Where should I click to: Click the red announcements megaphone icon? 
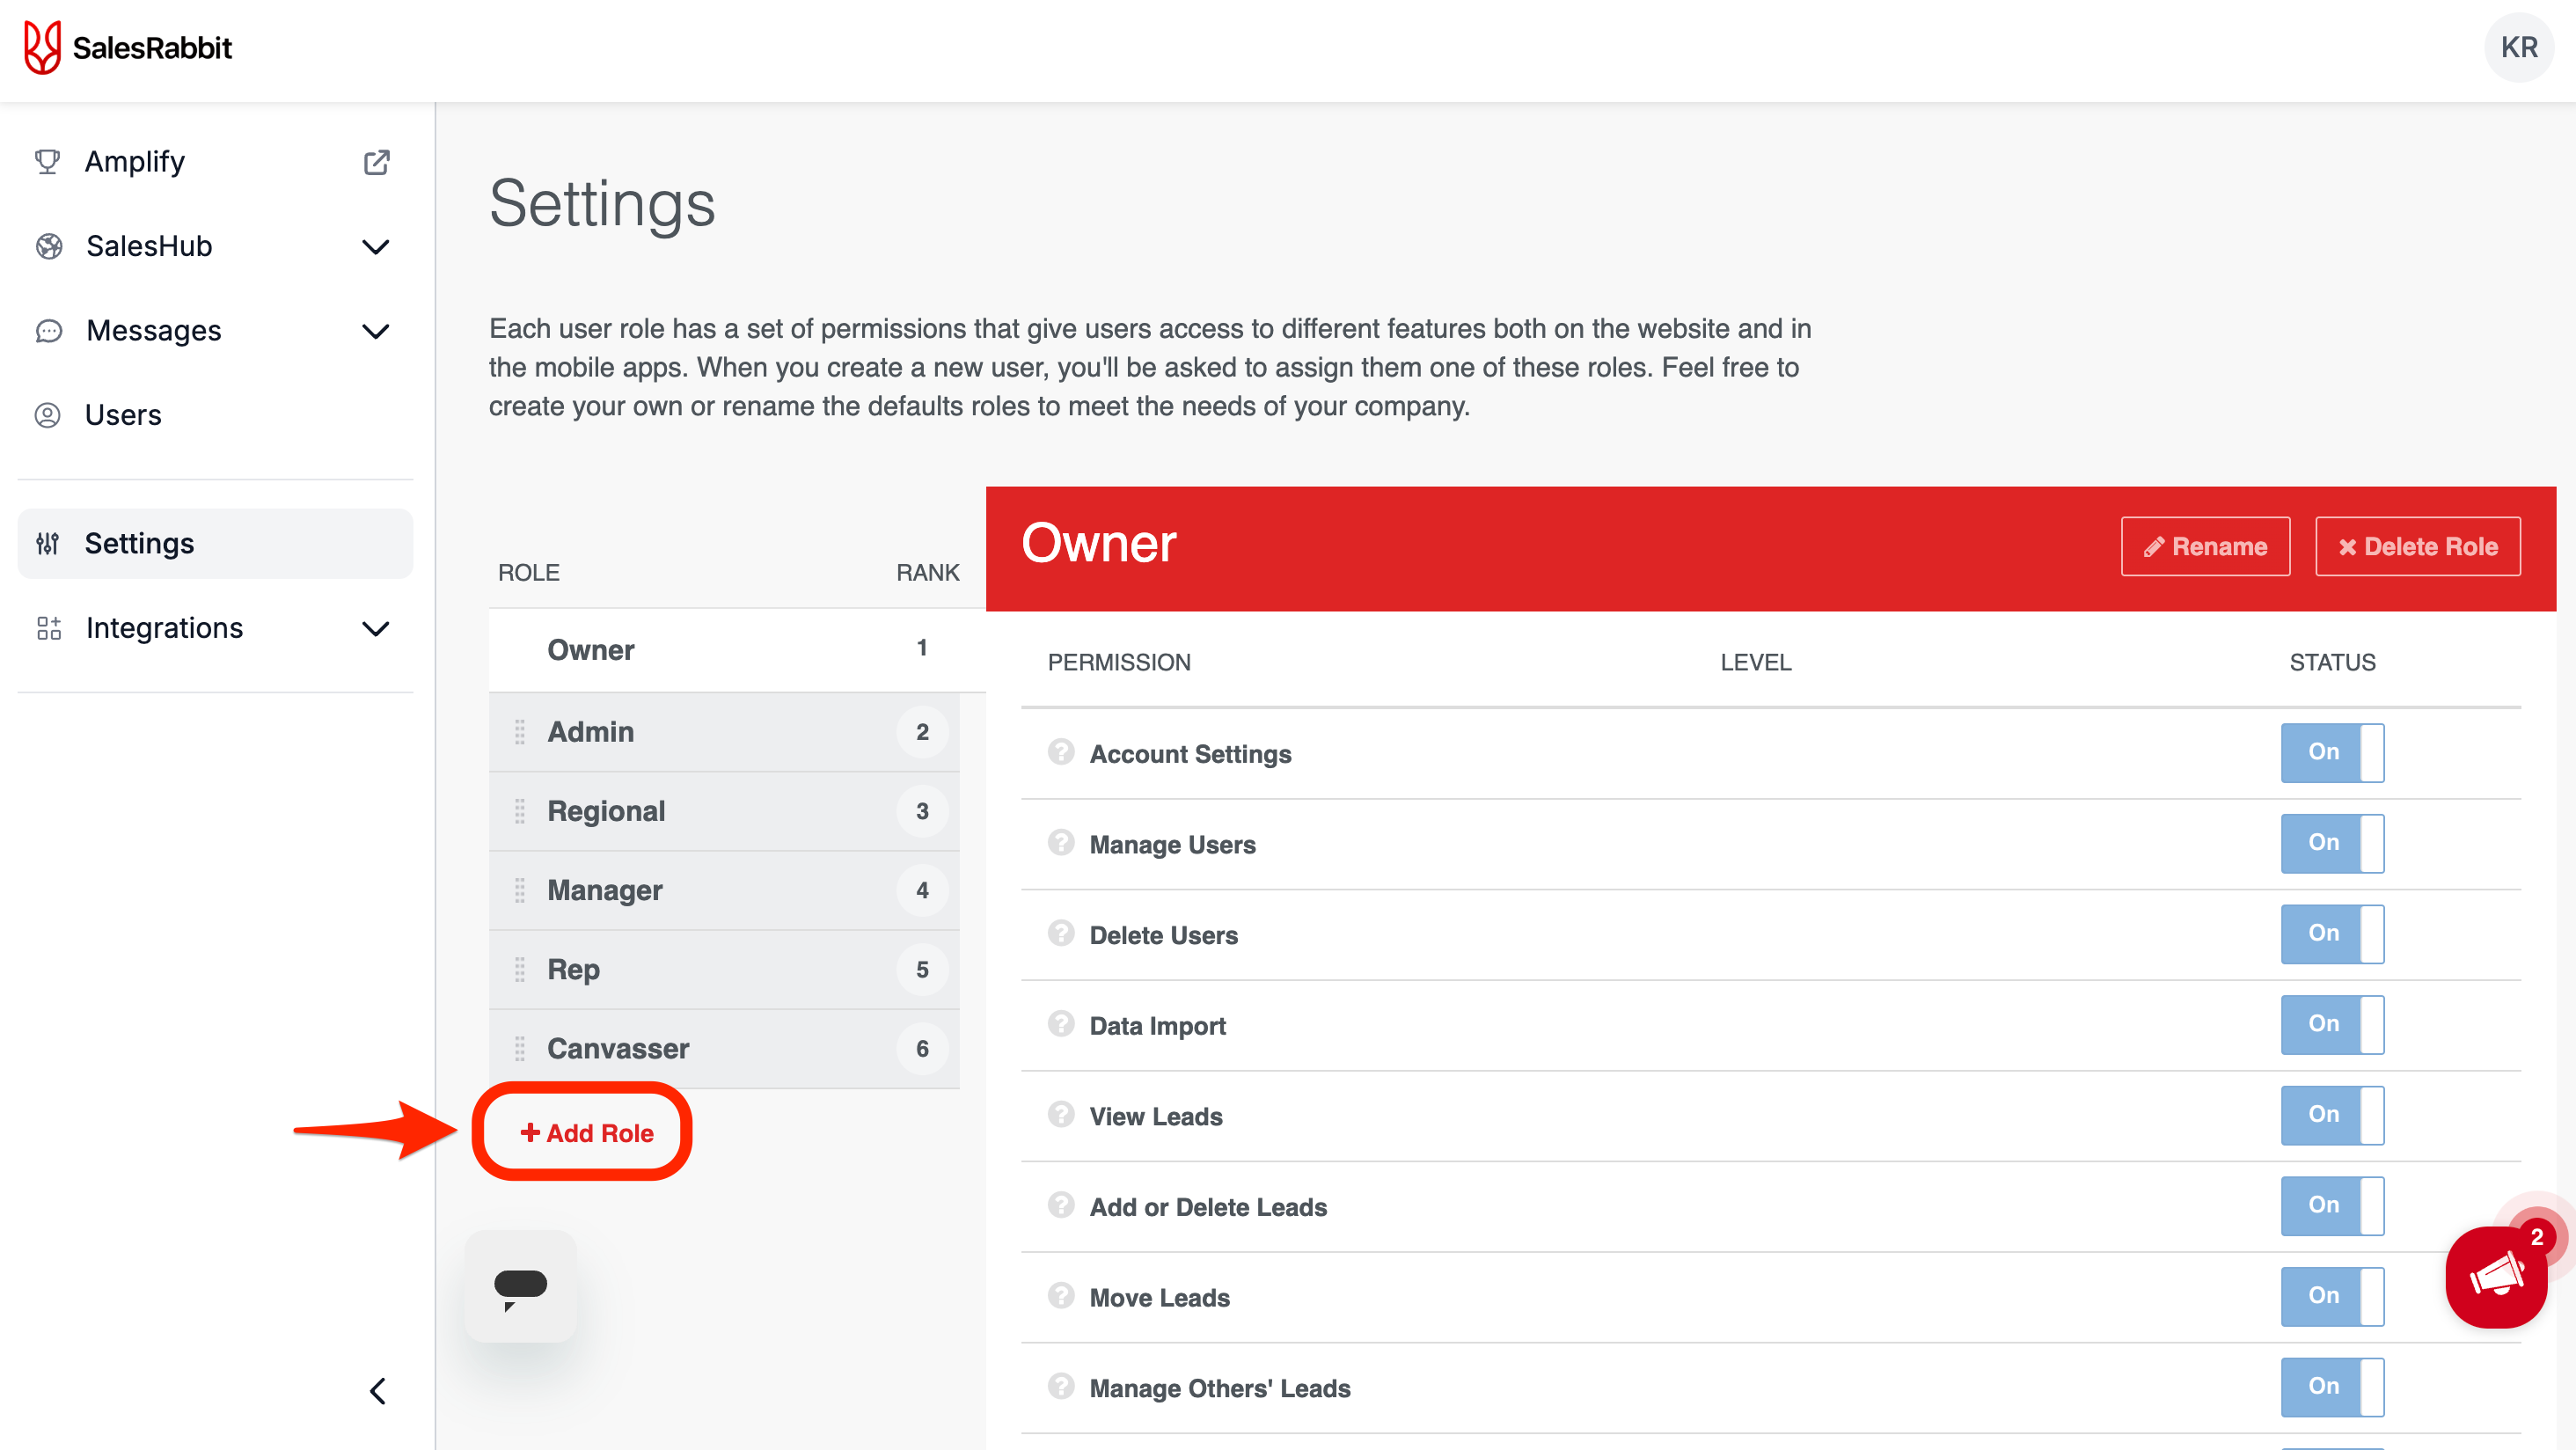coord(2497,1277)
